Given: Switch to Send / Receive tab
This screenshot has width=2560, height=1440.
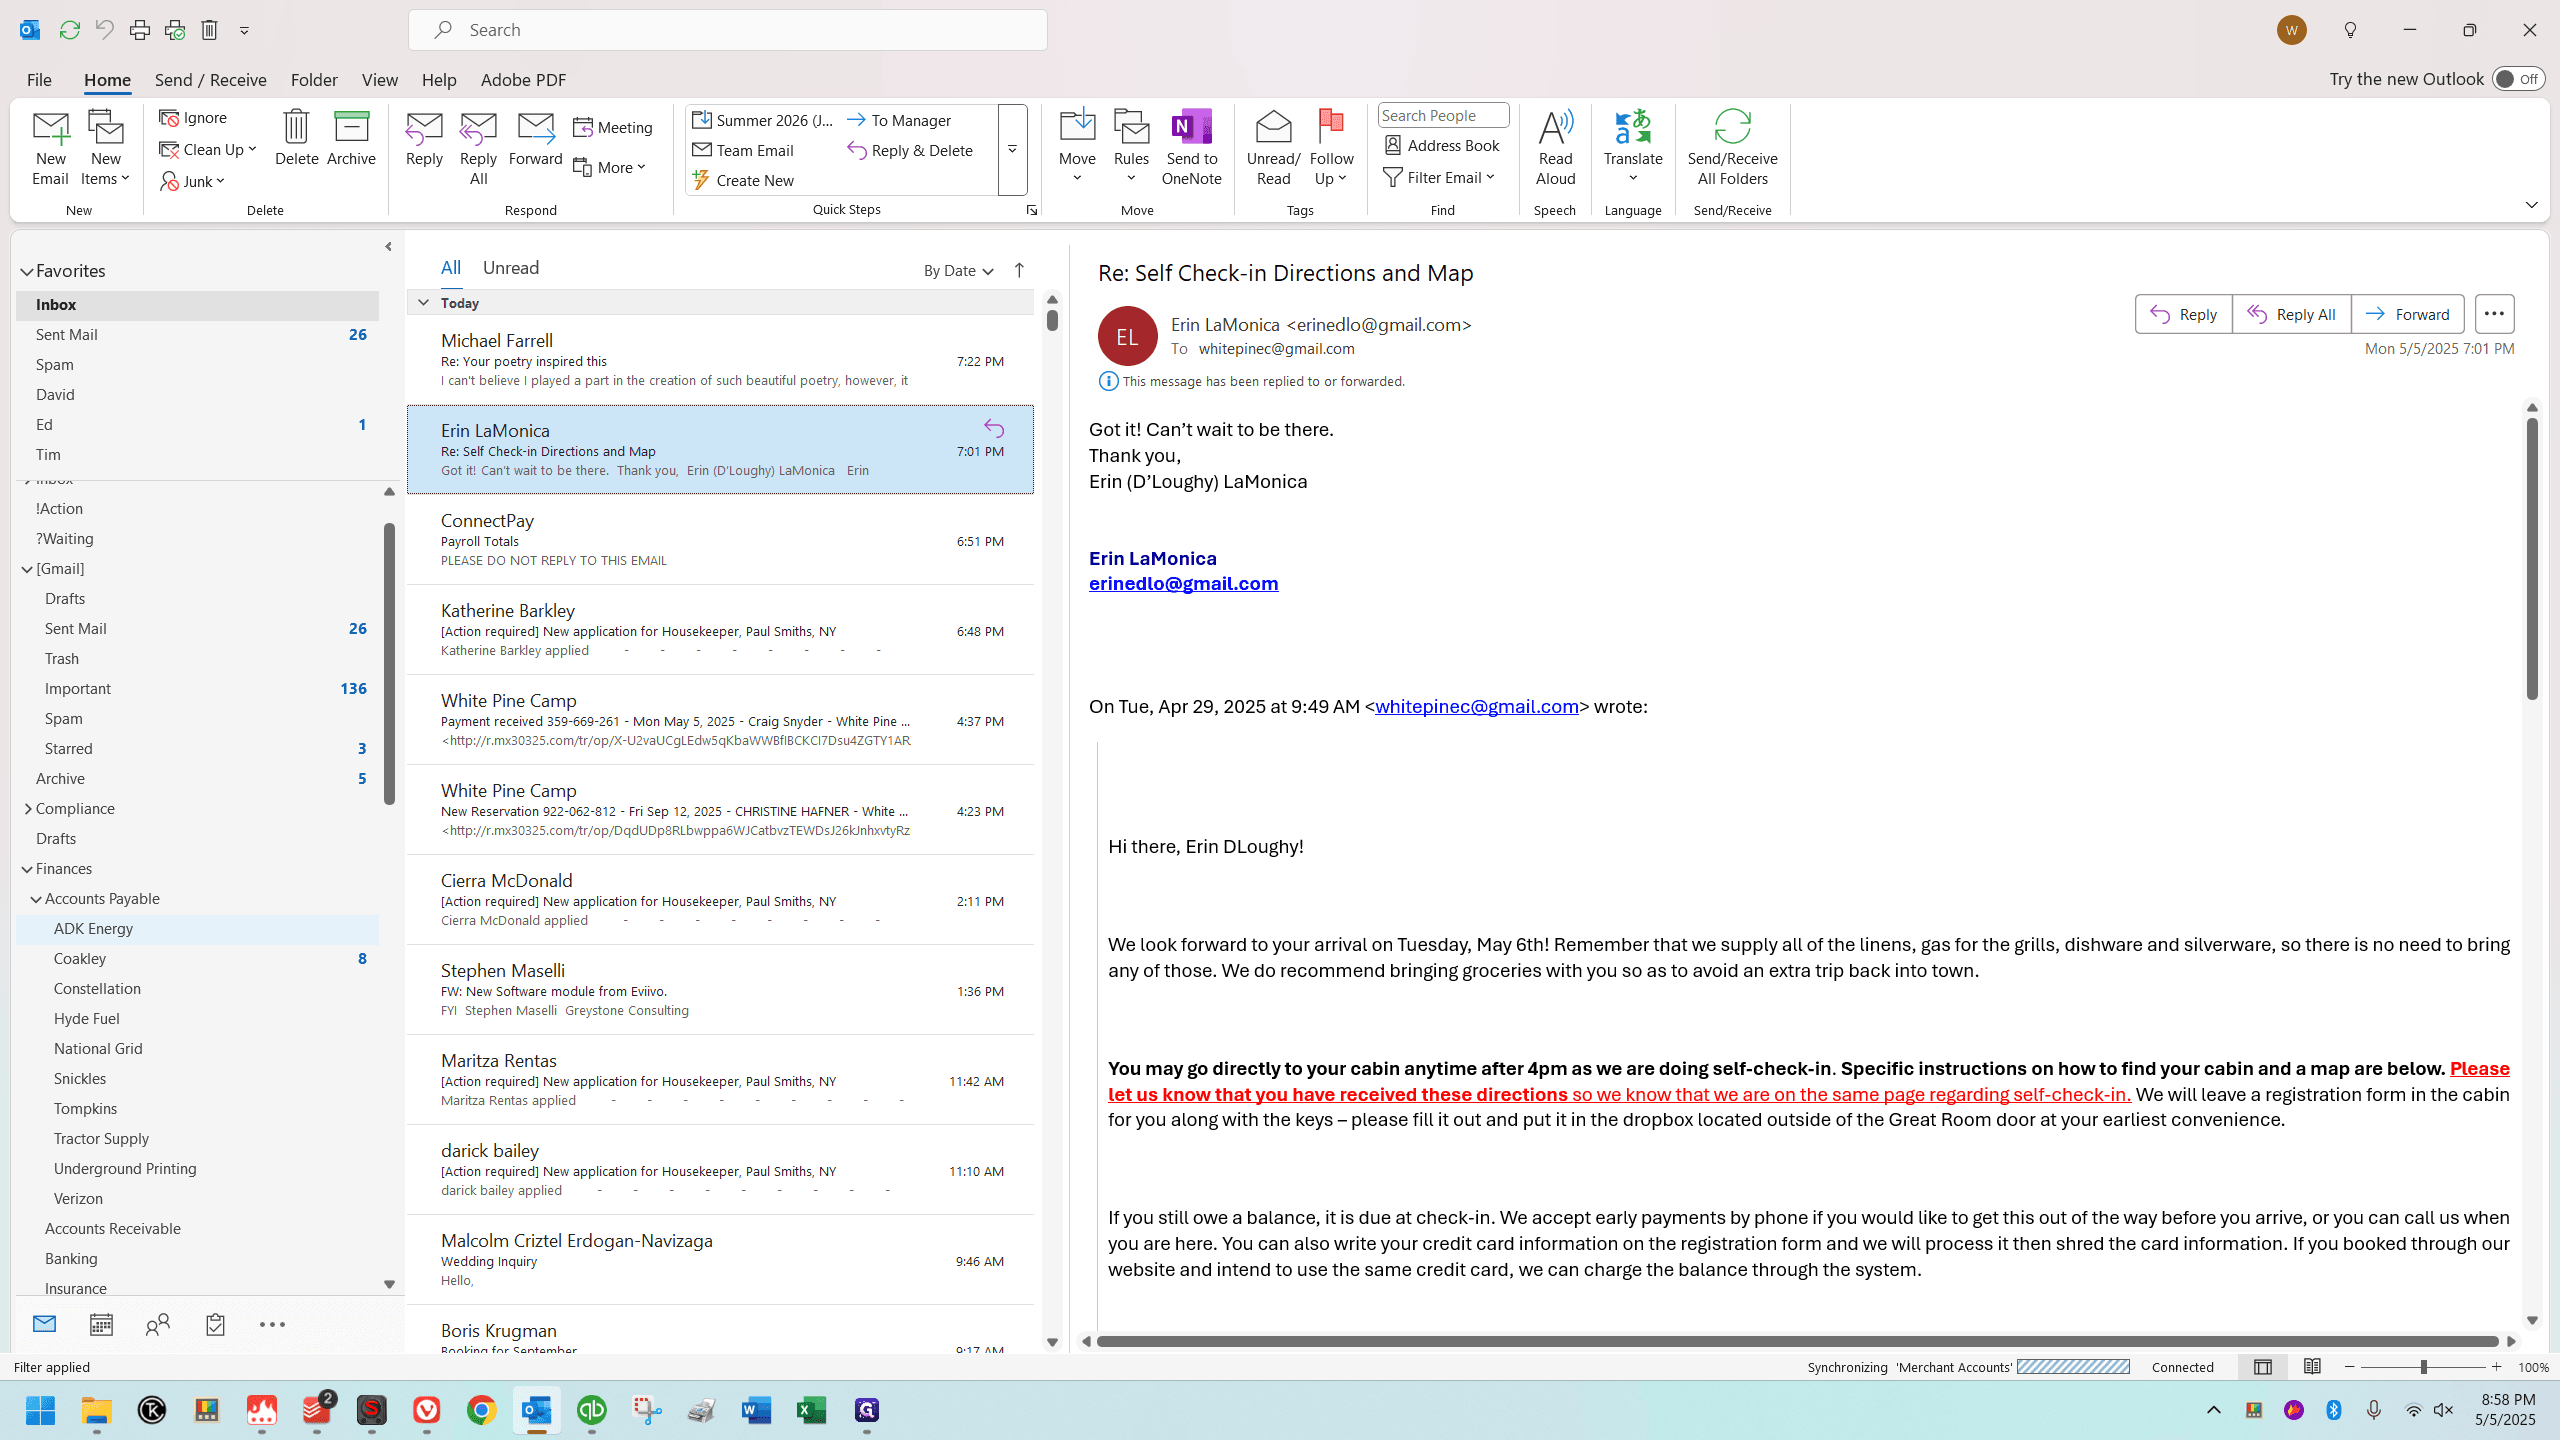Looking at the screenshot, I should pos(210,80).
